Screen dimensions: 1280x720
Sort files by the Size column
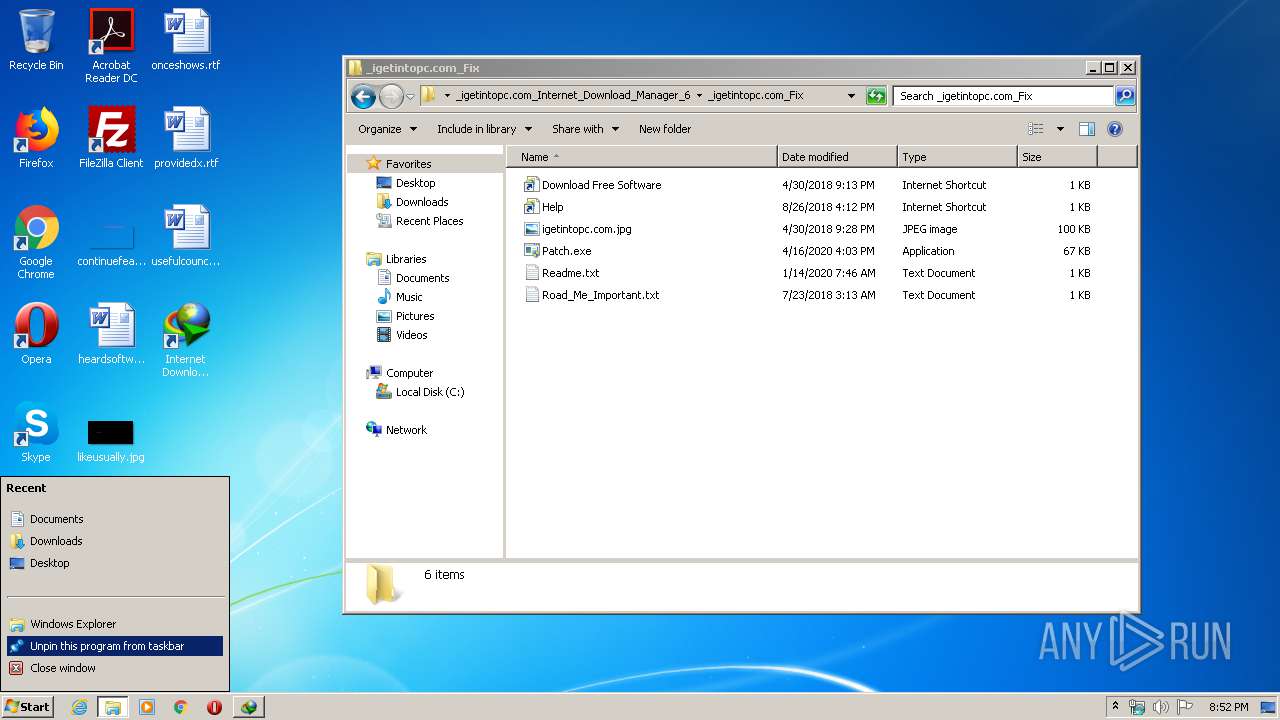click(x=1057, y=157)
